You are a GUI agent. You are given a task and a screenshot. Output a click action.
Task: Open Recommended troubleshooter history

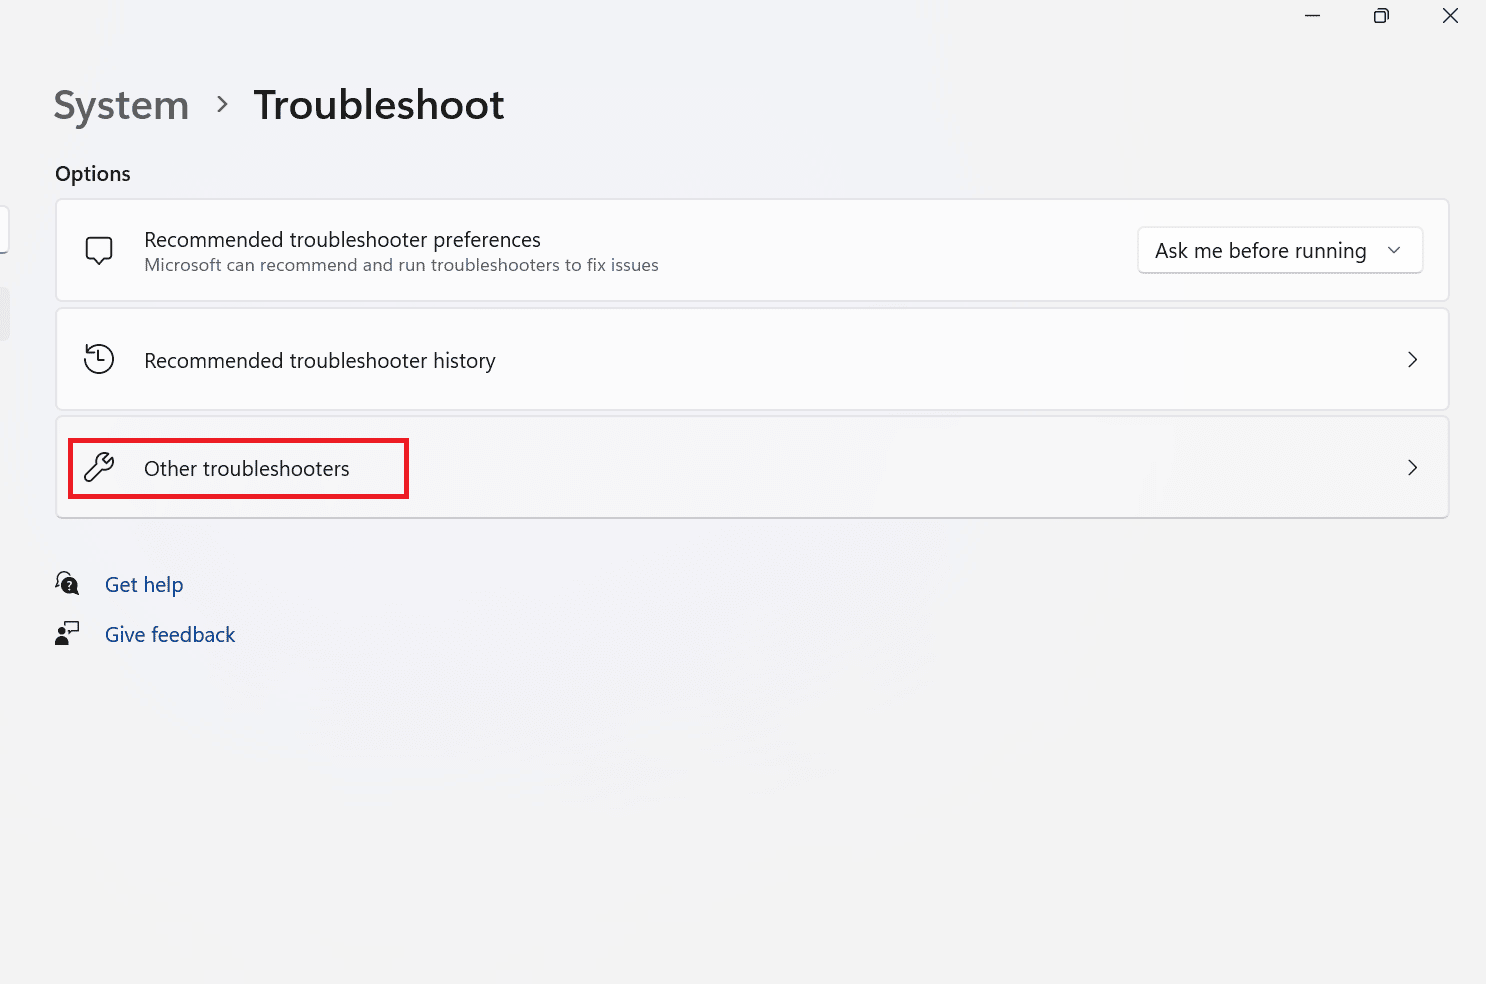[320, 361]
